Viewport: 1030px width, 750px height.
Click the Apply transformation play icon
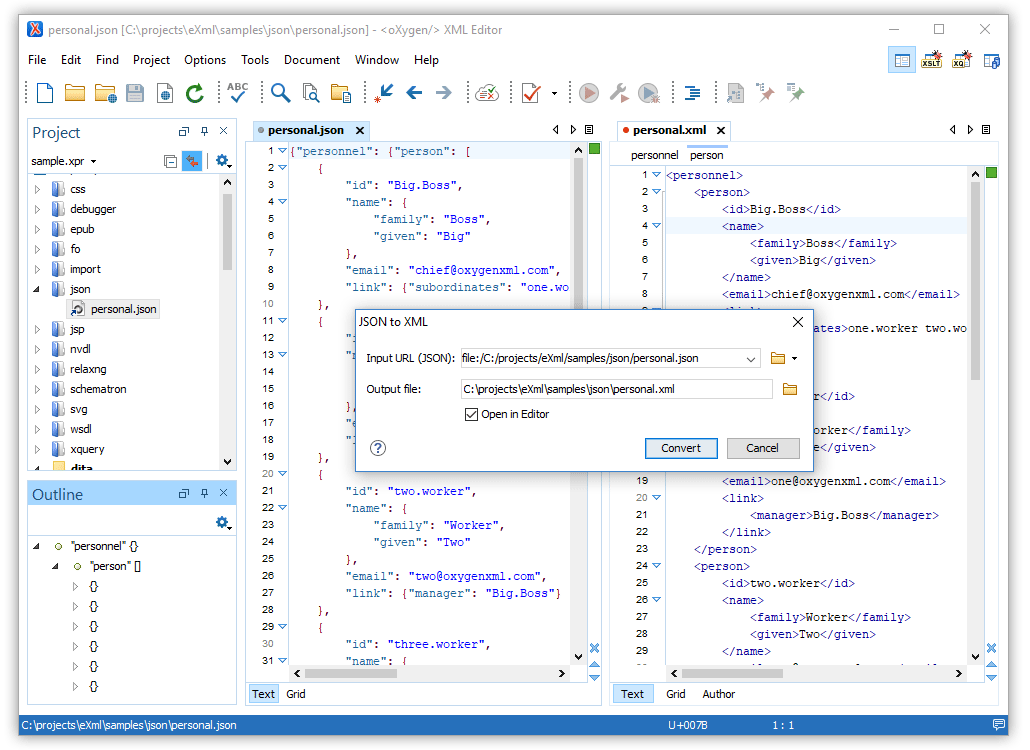click(x=589, y=93)
